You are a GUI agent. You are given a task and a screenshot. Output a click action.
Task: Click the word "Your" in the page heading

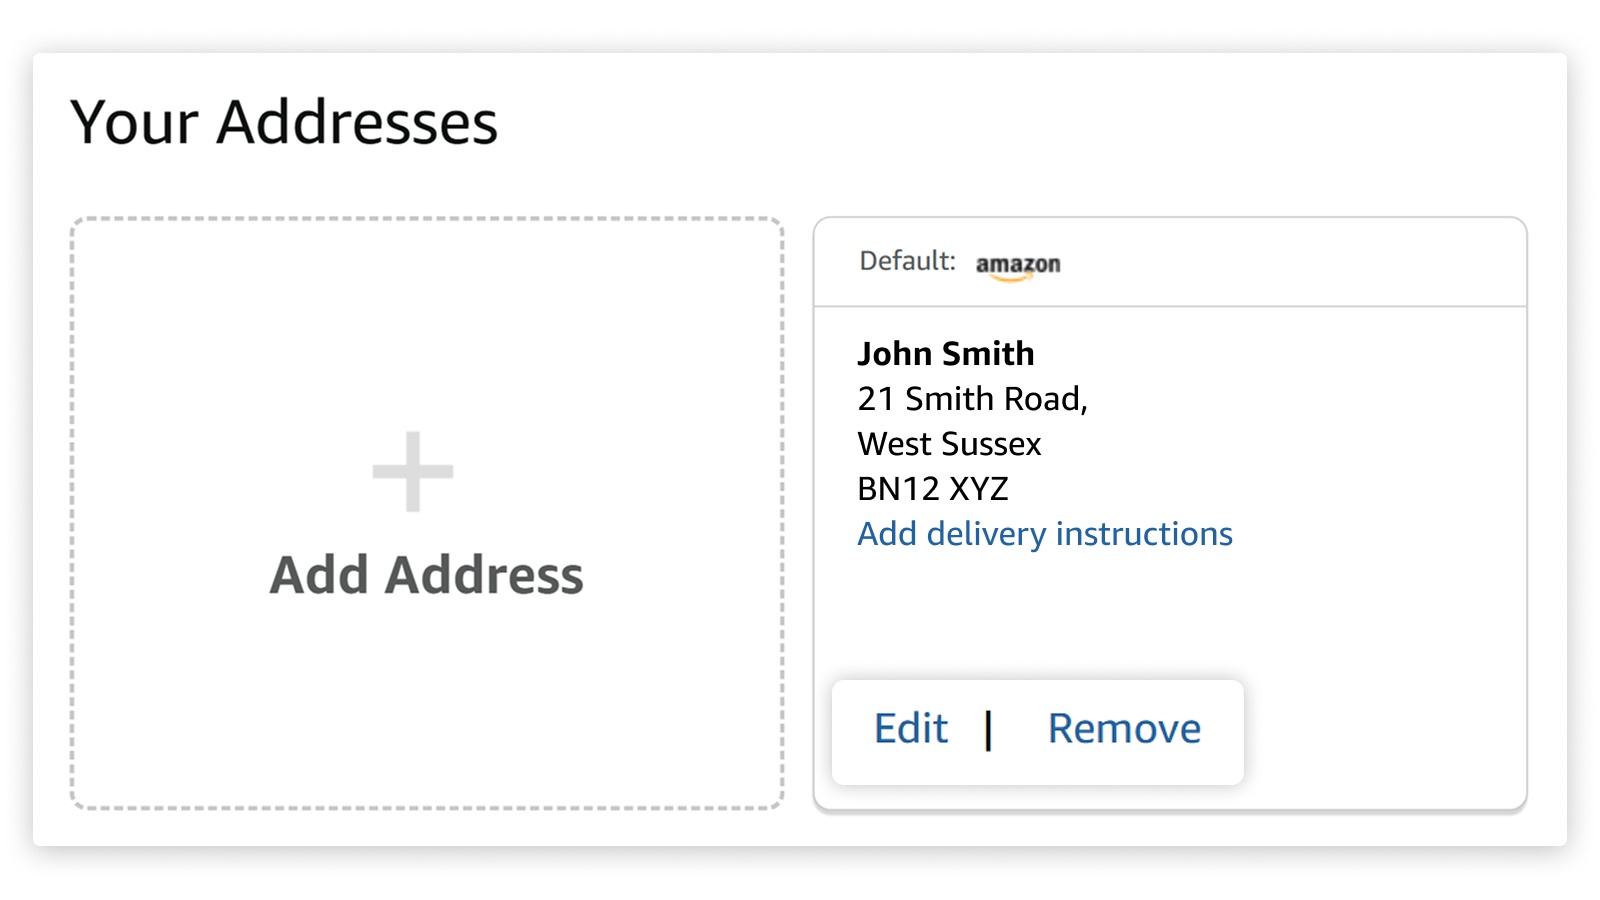click(135, 123)
